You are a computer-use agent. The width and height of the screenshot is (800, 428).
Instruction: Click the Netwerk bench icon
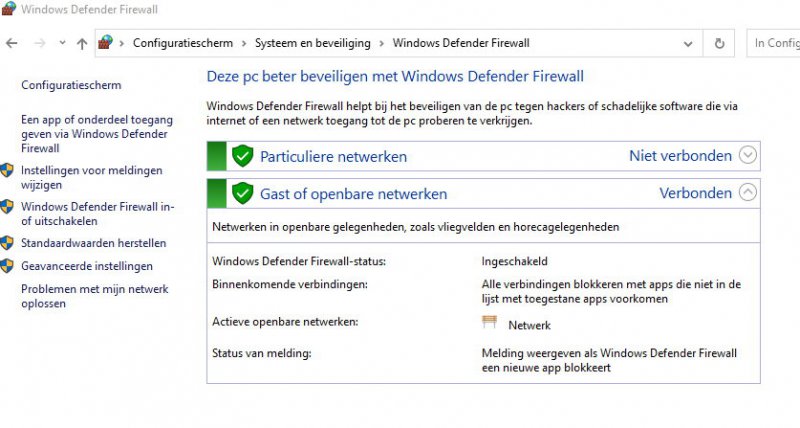[490, 324]
